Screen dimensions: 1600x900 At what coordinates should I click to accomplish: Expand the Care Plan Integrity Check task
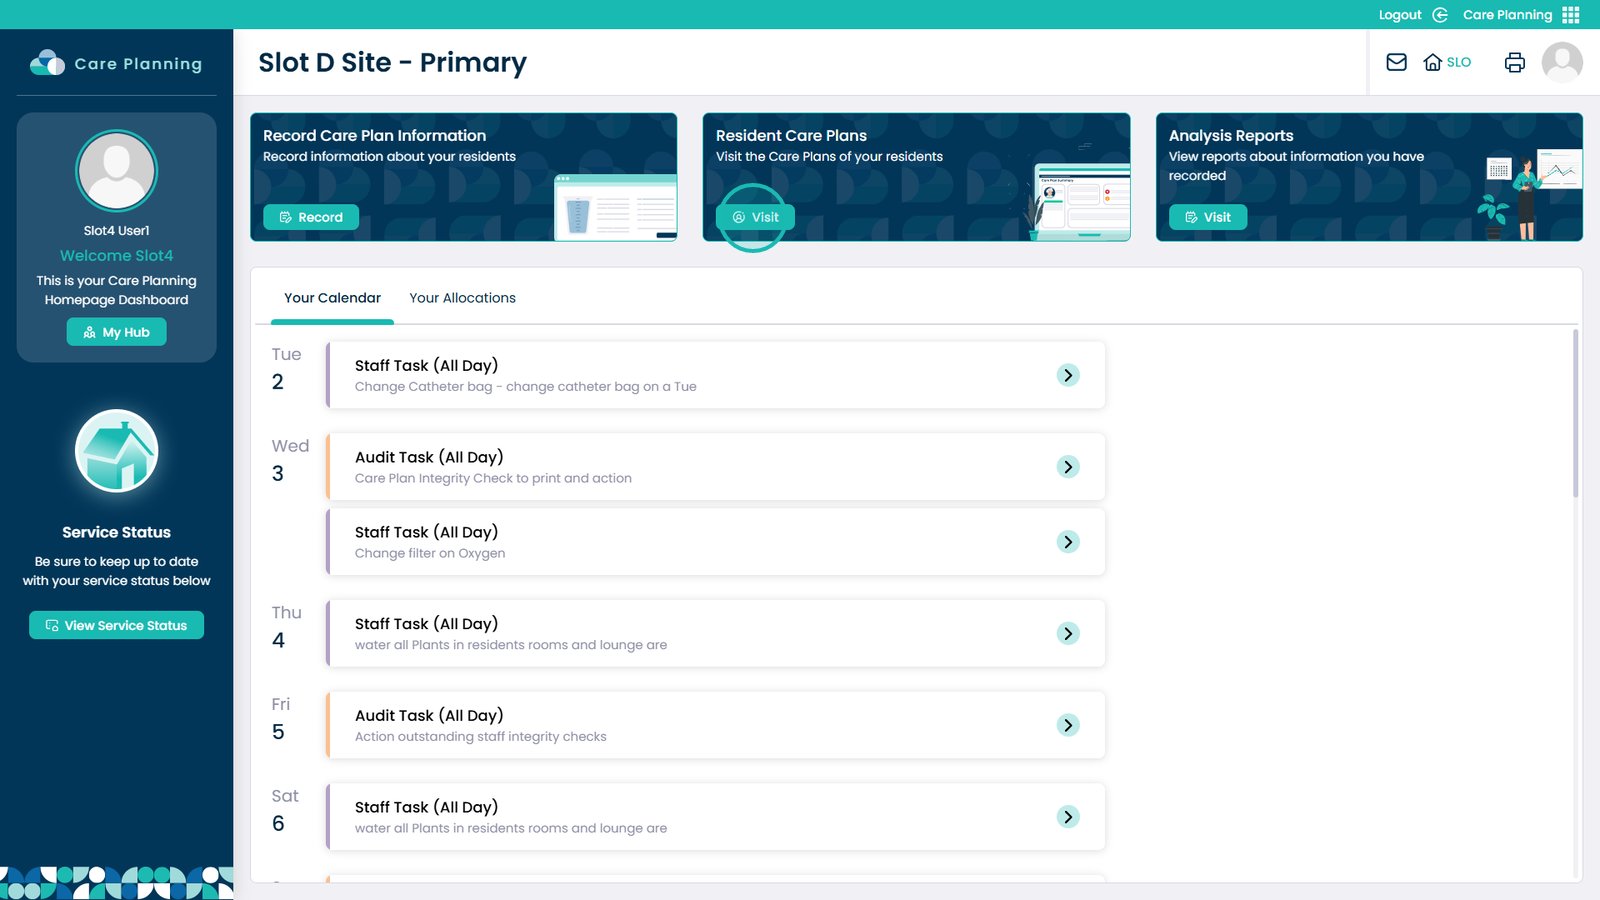1068,467
